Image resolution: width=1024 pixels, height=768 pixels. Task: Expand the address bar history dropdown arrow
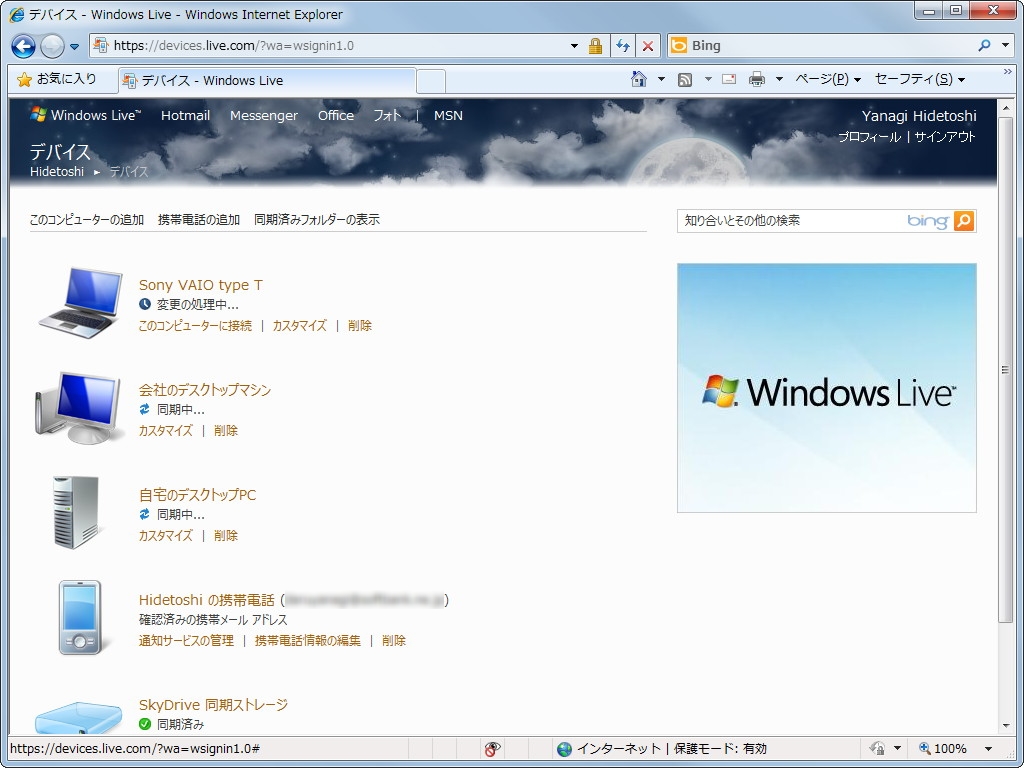575,45
